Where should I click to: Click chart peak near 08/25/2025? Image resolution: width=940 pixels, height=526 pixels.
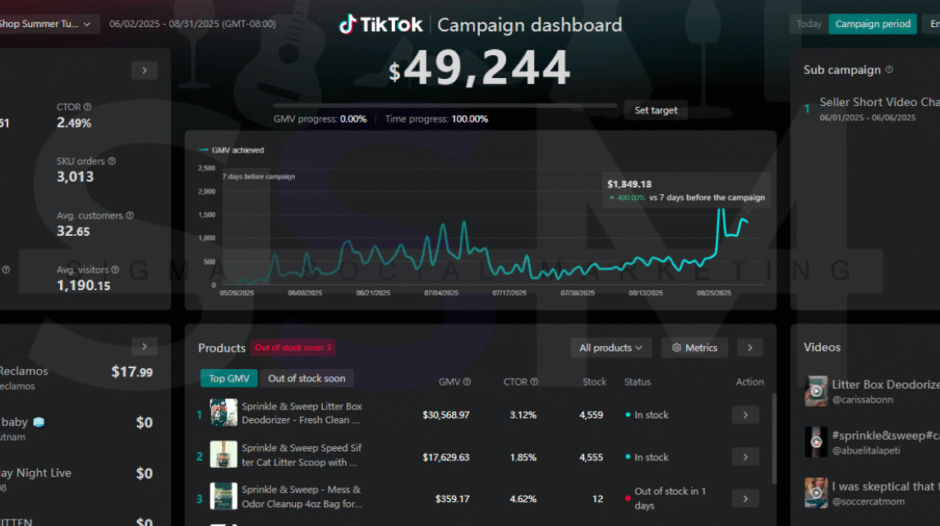[x=722, y=209]
